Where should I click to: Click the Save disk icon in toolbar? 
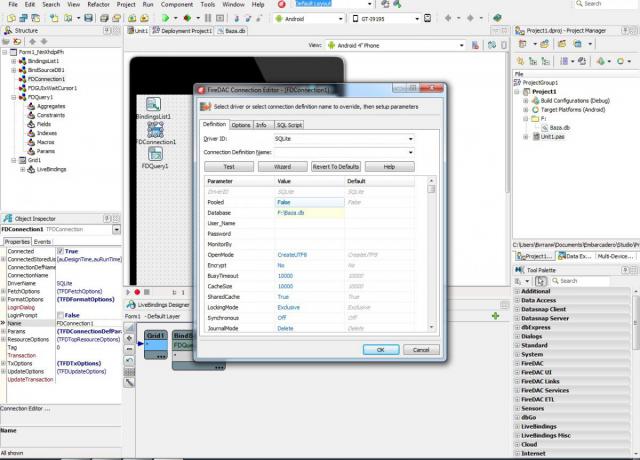pos(89,18)
